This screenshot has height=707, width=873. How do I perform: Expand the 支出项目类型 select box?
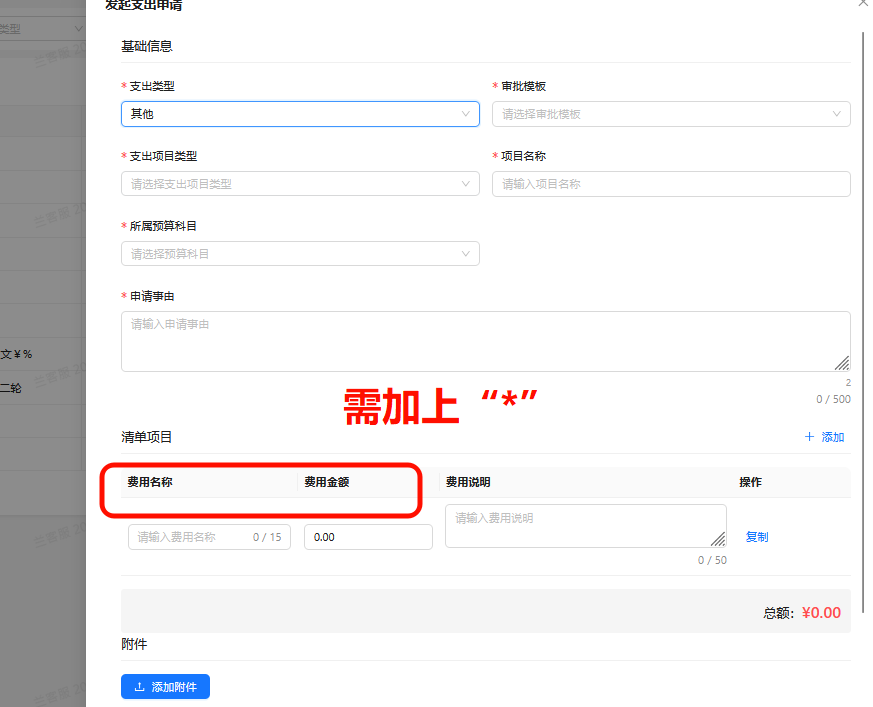click(299, 184)
